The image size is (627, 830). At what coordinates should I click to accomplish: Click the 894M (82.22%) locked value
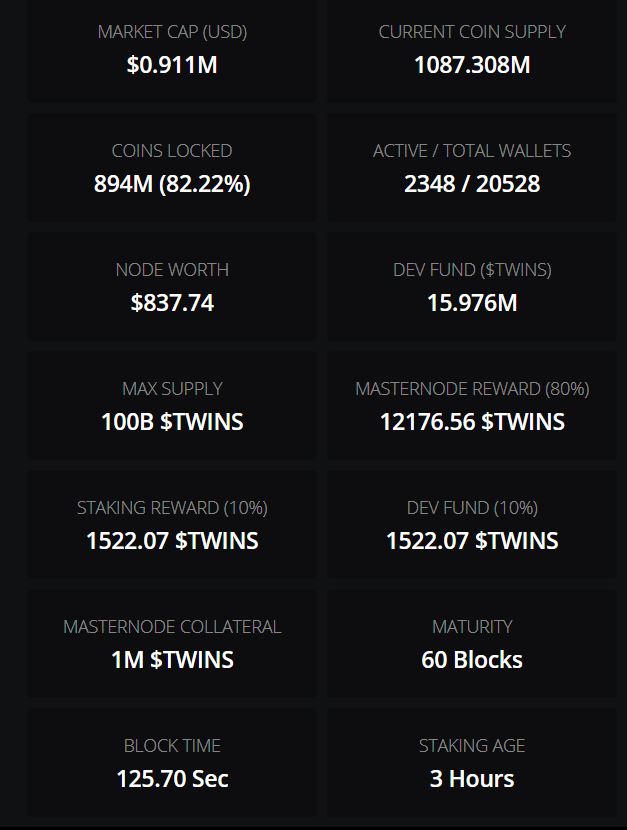coord(172,184)
